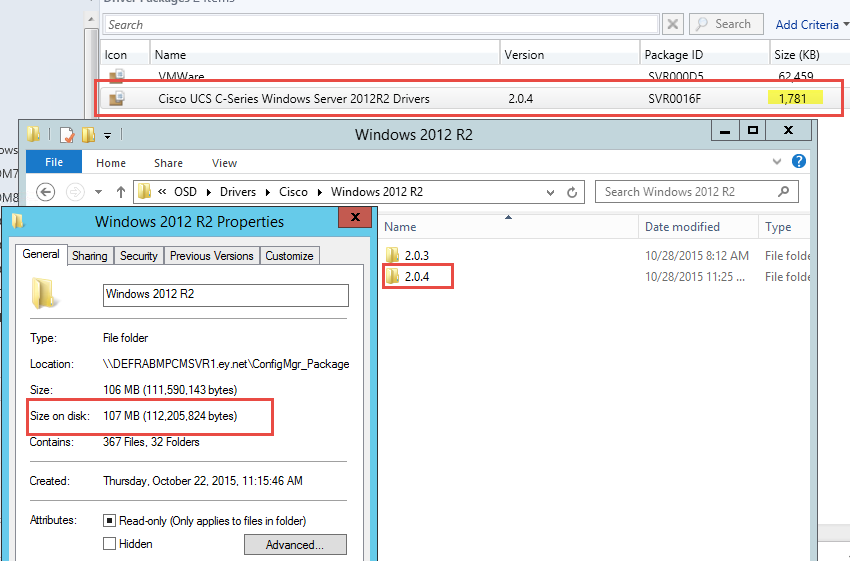Click the Advanced... attributes button
Screen dimensions: 850x561
(295, 545)
